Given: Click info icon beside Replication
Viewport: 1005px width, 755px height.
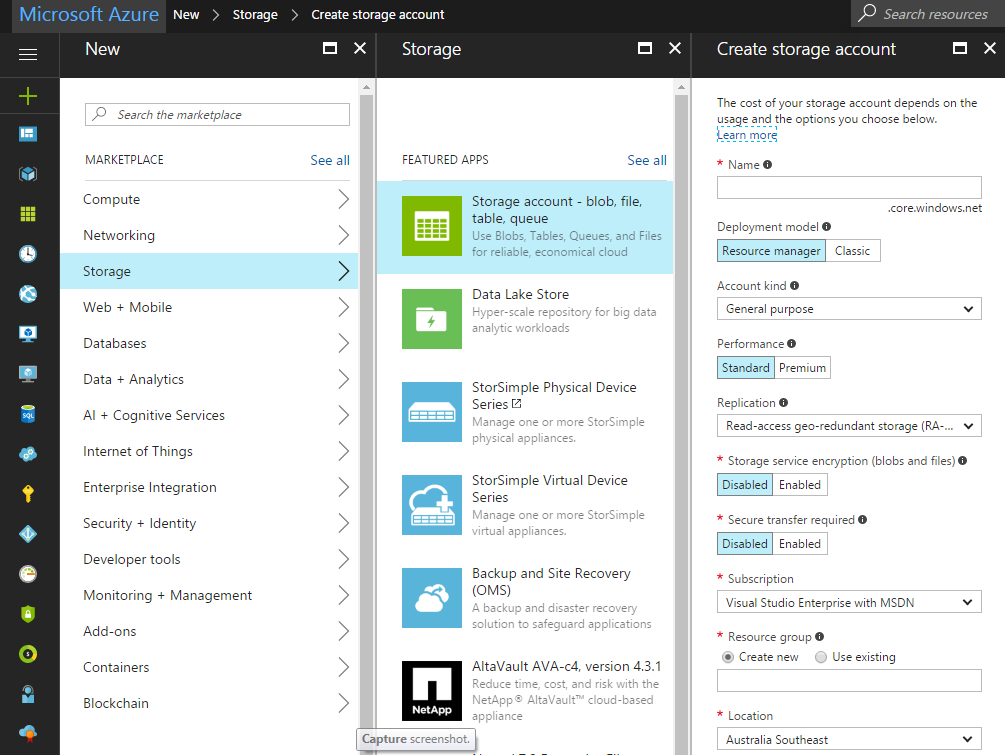Looking at the screenshot, I should 783,402.
